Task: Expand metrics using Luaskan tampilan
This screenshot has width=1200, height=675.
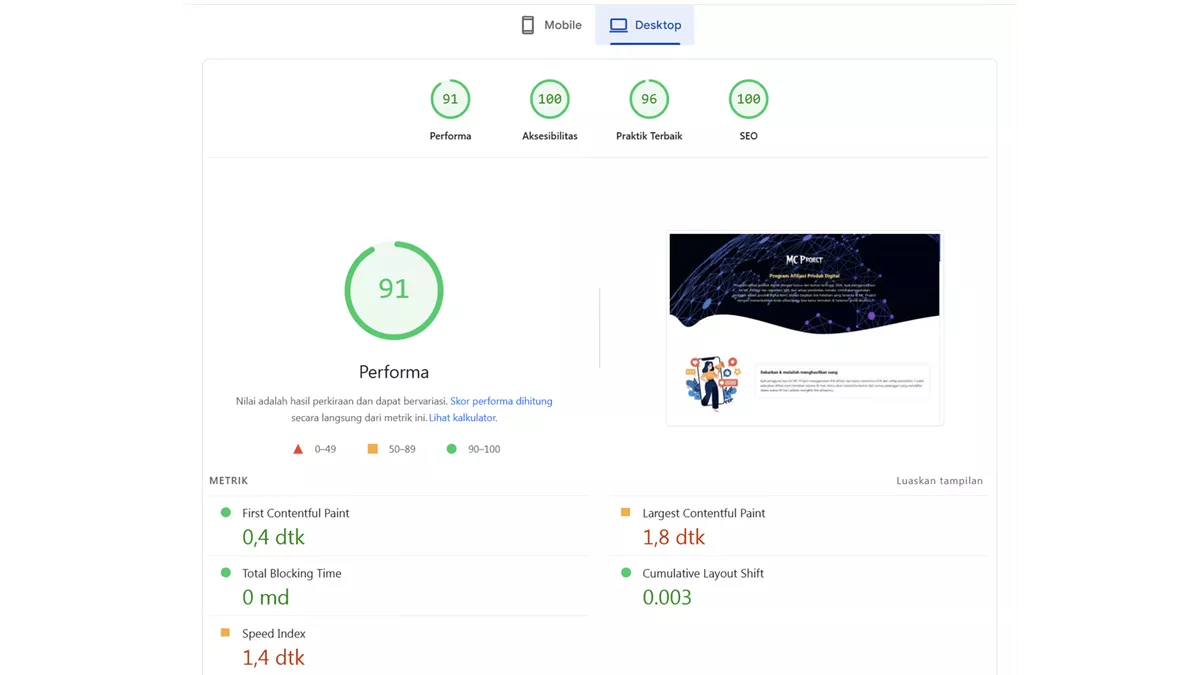Action: [939, 480]
